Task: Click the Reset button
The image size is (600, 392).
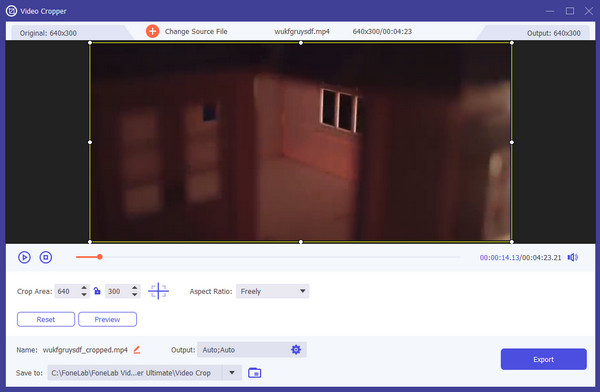Action: [x=46, y=319]
